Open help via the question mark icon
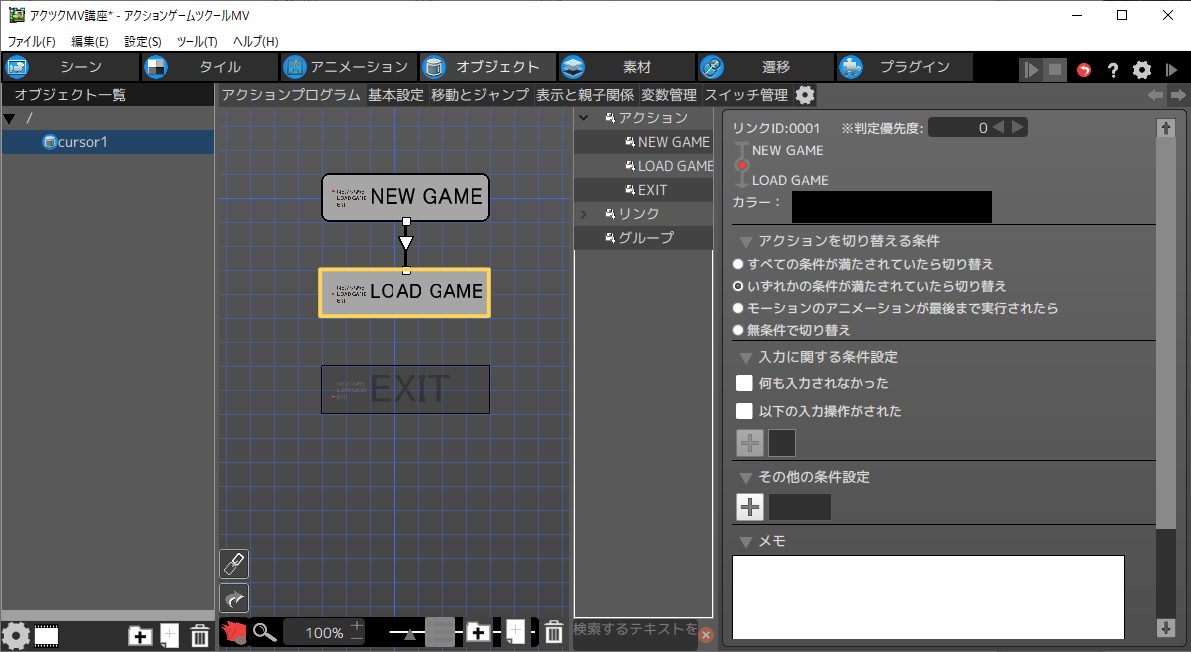 pos(1113,70)
